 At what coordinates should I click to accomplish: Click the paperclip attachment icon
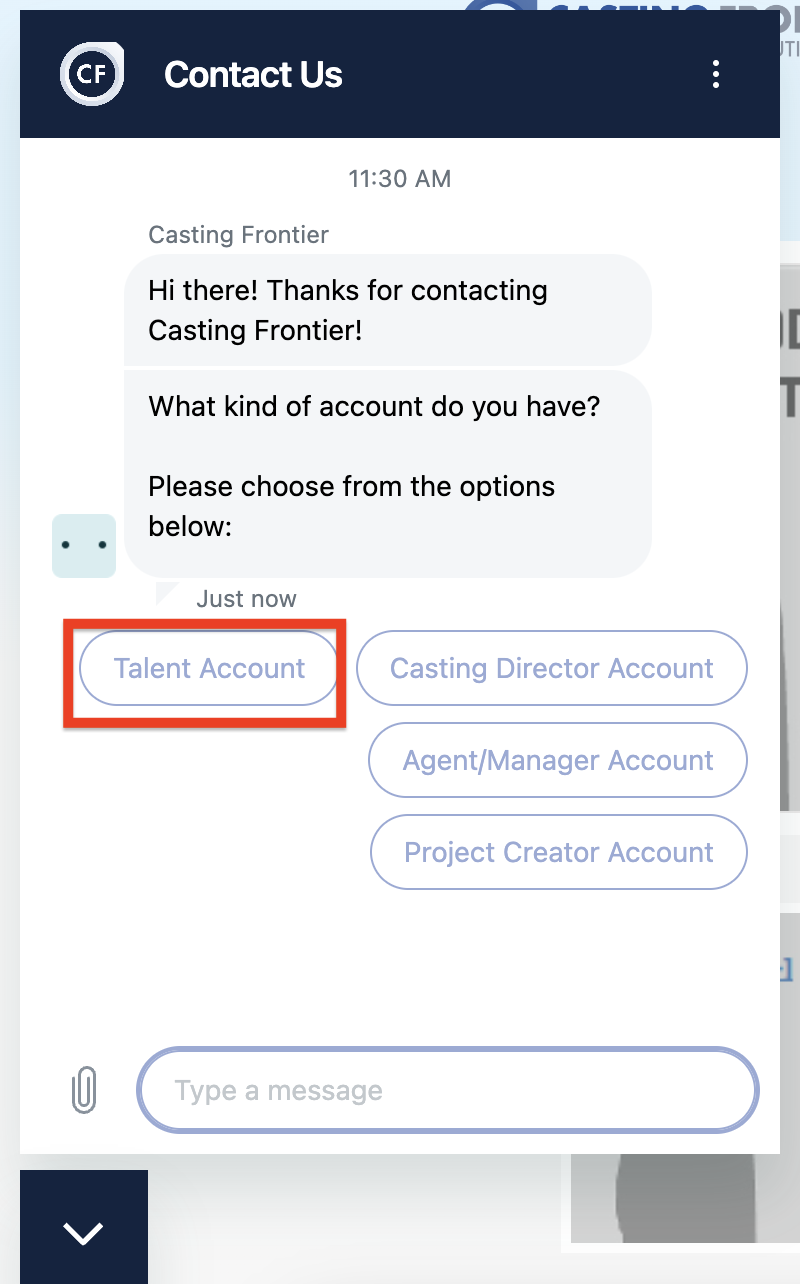tap(85, 1090)
